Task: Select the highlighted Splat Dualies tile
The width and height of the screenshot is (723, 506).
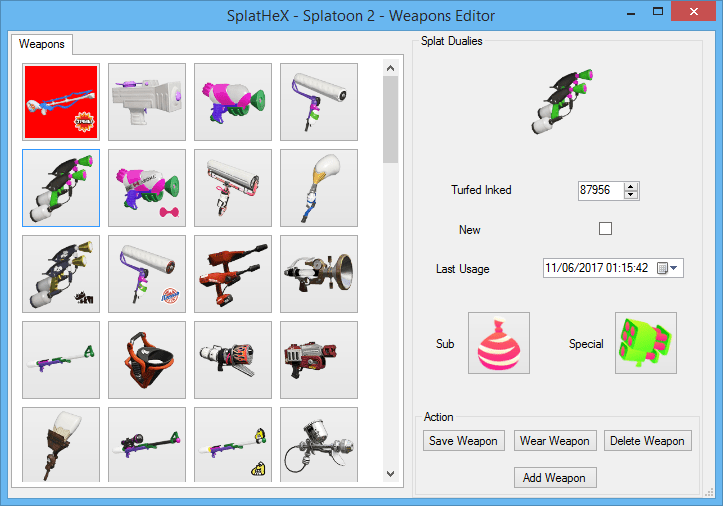Action: (x=61, y=188)
